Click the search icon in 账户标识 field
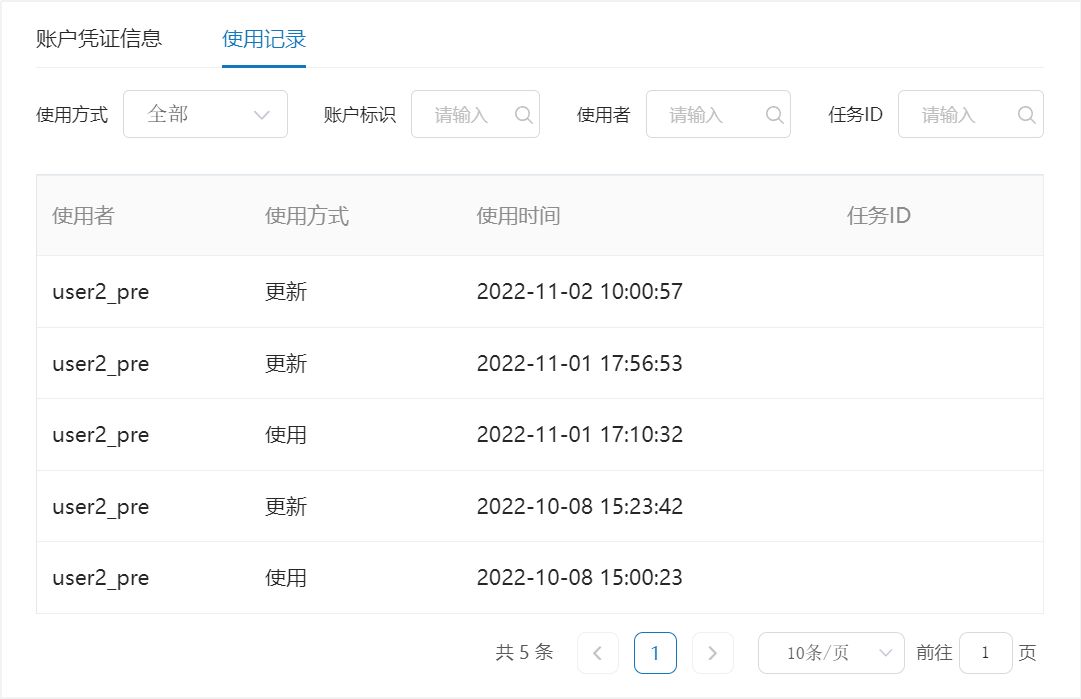 [x=523, y=115]
